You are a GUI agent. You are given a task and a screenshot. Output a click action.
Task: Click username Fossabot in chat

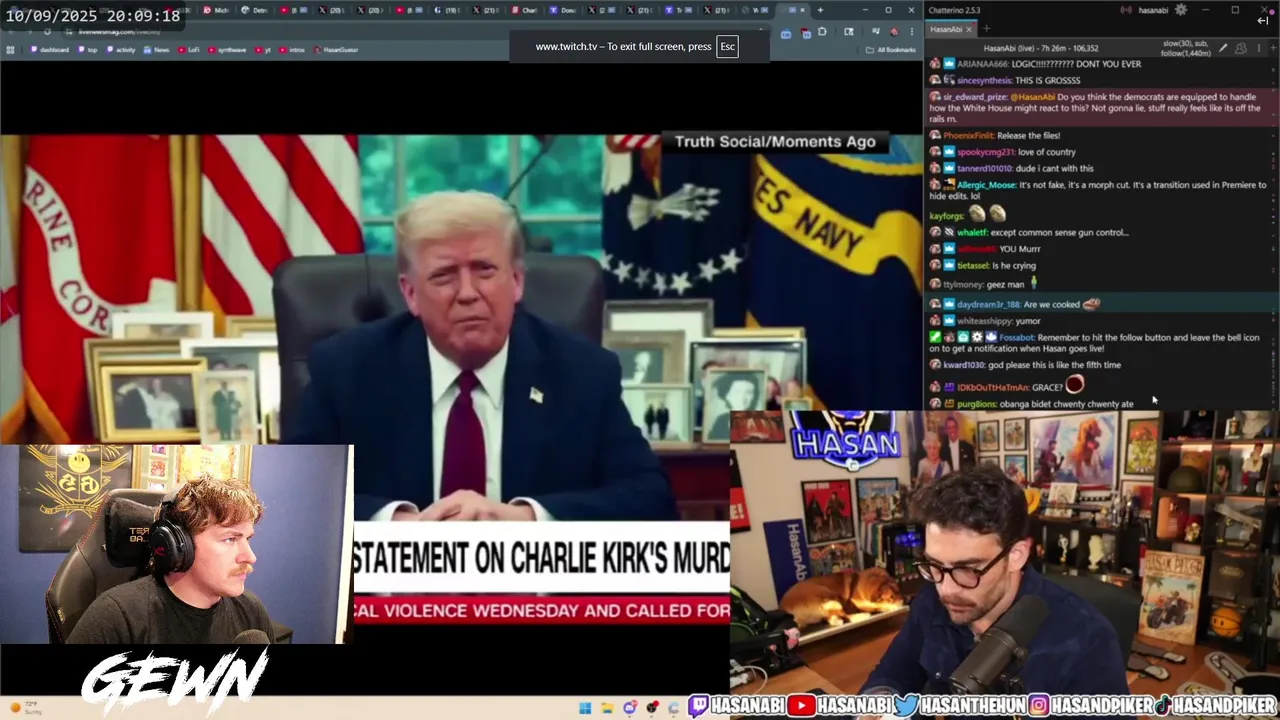[1017, 338]
